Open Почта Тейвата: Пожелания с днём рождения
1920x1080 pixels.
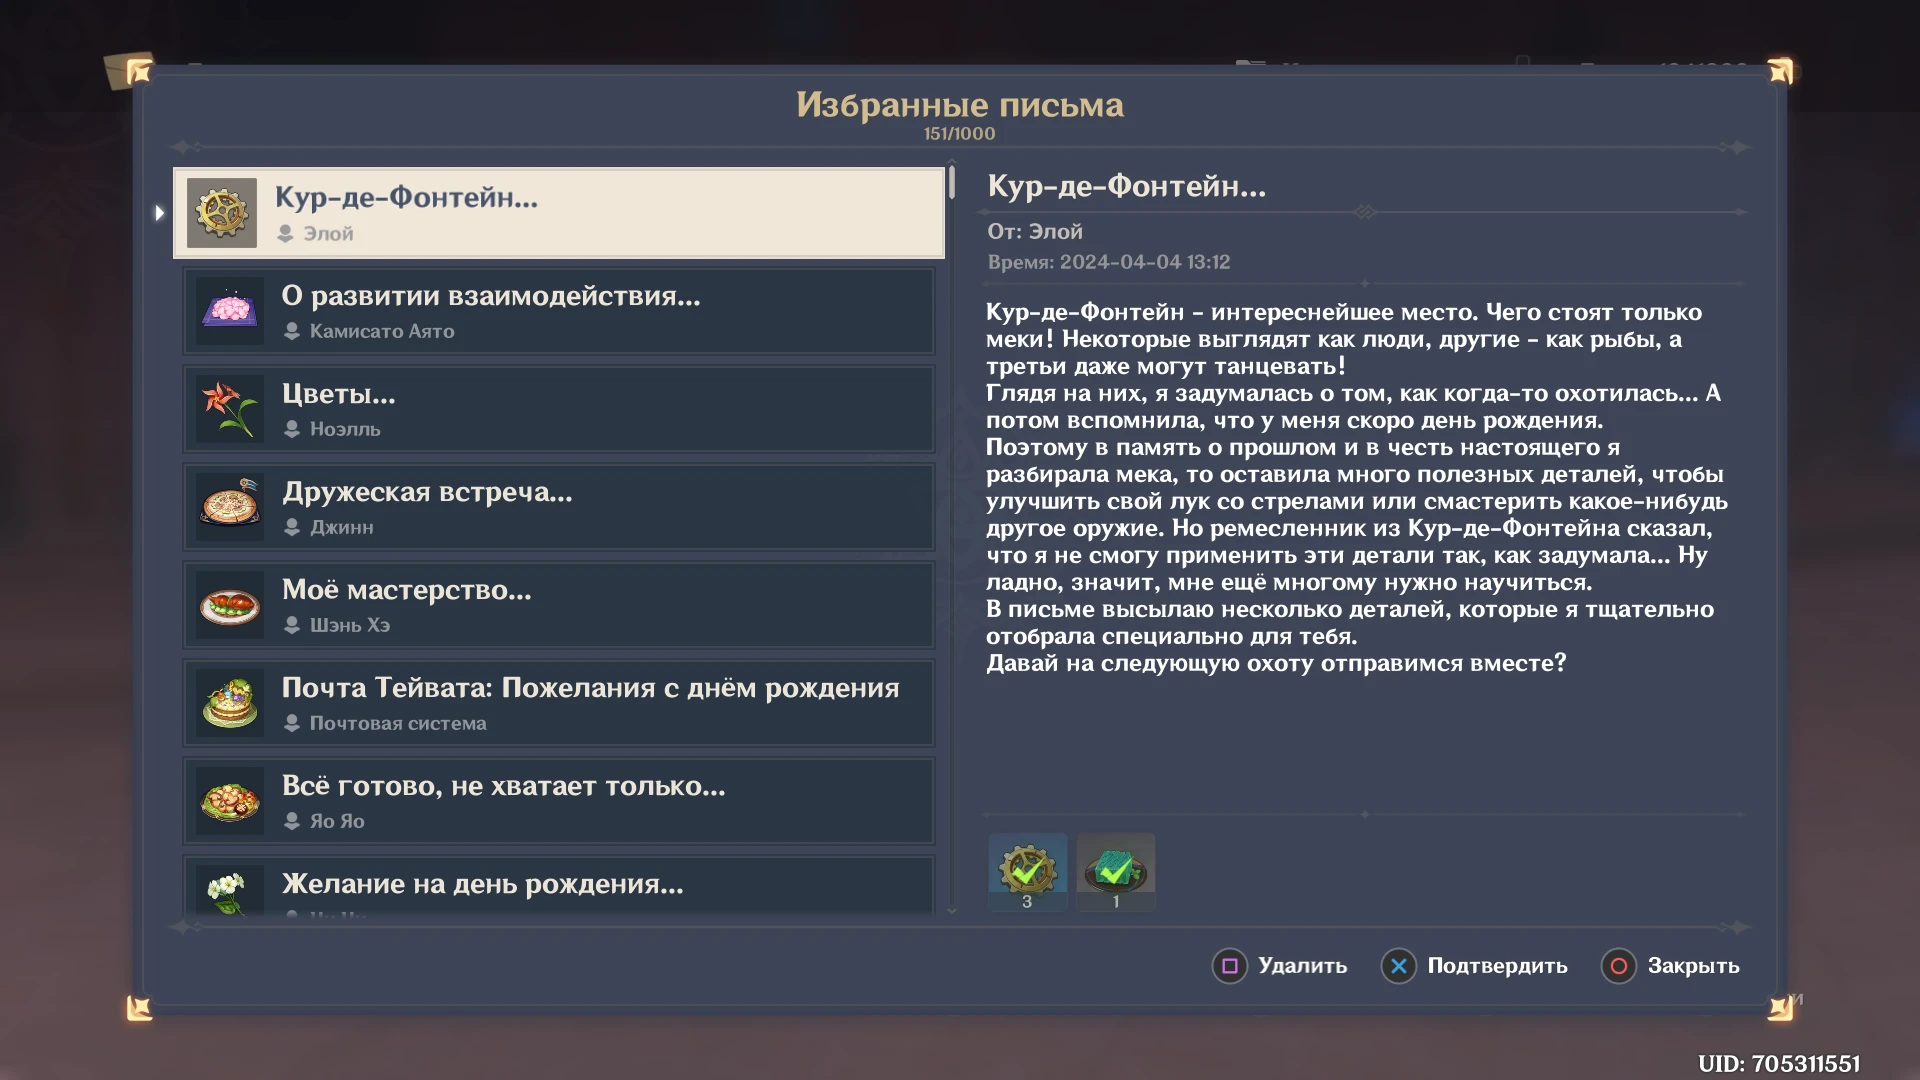(x=559, y=703)
